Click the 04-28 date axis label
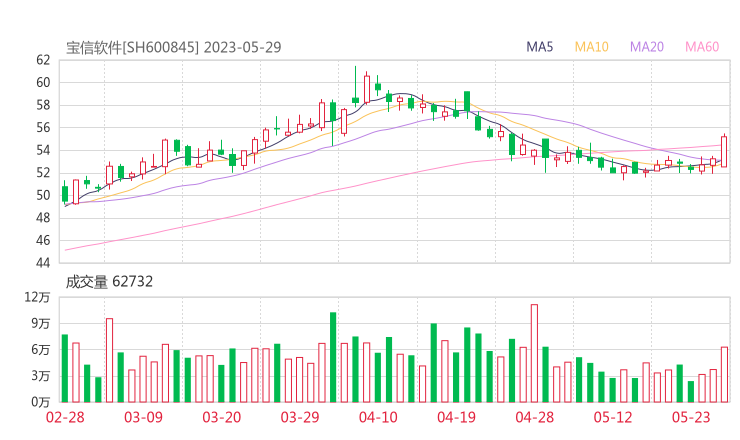The height and width of the screenshot is (440, 740). pyautogui.click(x=535, y=417)
